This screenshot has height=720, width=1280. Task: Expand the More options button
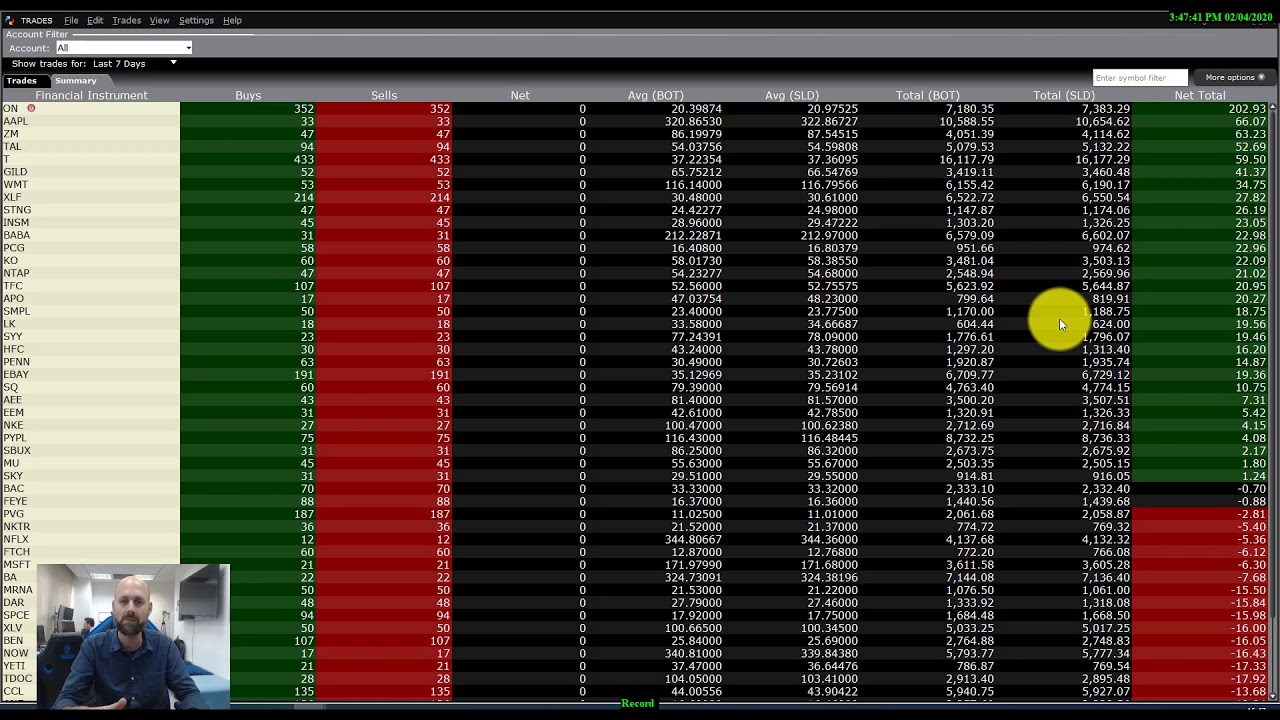click(x=1234, y=77)
